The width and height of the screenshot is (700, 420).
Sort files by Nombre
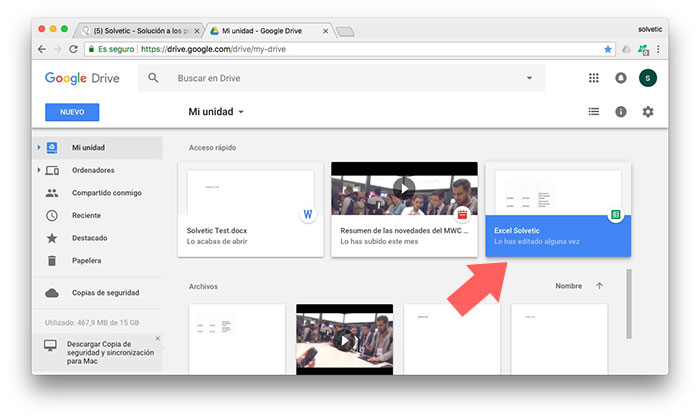[568, 286]
